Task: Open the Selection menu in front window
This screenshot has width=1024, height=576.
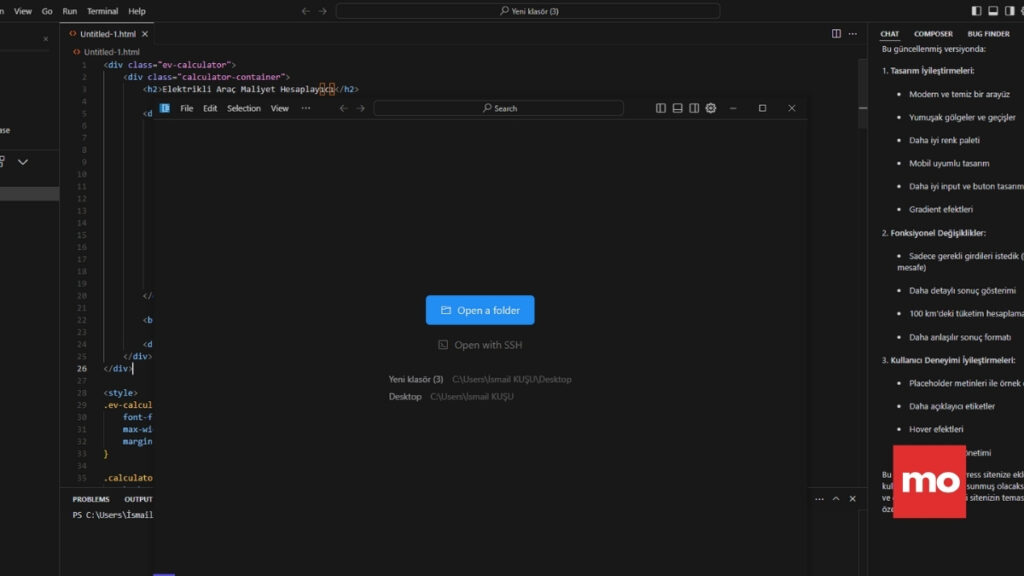Action: tap(243, 108)
